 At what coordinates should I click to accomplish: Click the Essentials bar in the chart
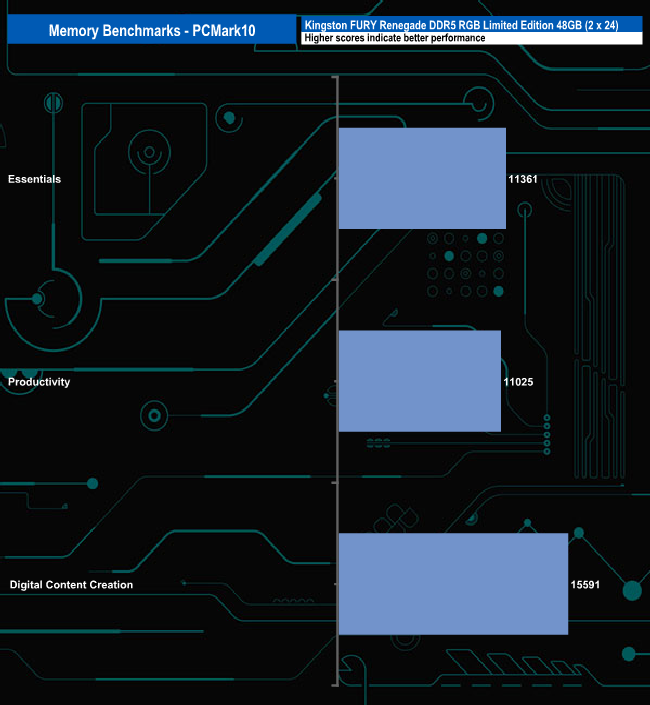coord(422,178)
